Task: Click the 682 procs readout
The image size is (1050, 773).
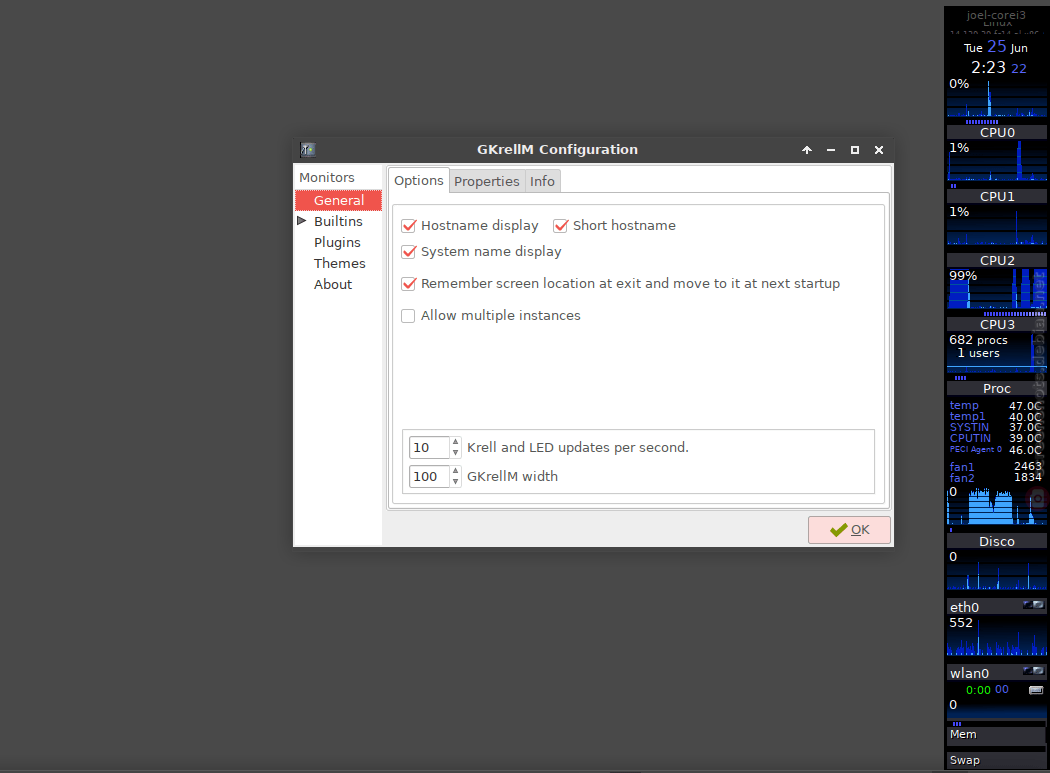Action: (x=978, y=340)
